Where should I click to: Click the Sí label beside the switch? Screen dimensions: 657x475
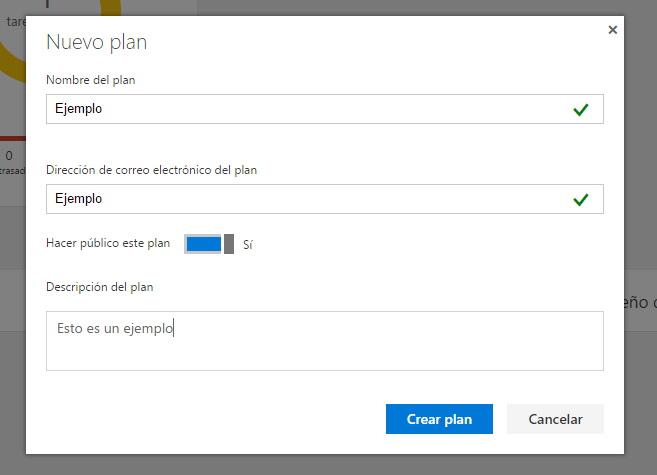248,244
